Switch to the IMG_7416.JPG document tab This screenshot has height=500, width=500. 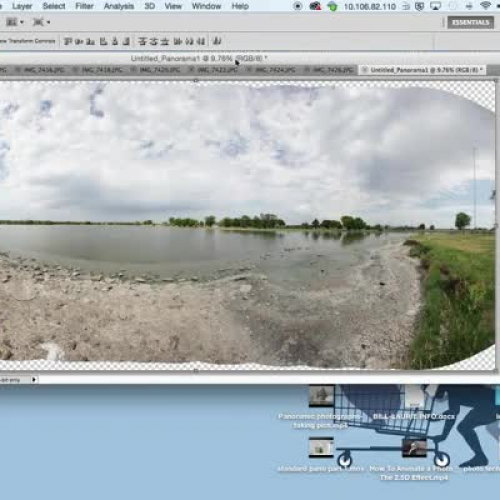41,70
